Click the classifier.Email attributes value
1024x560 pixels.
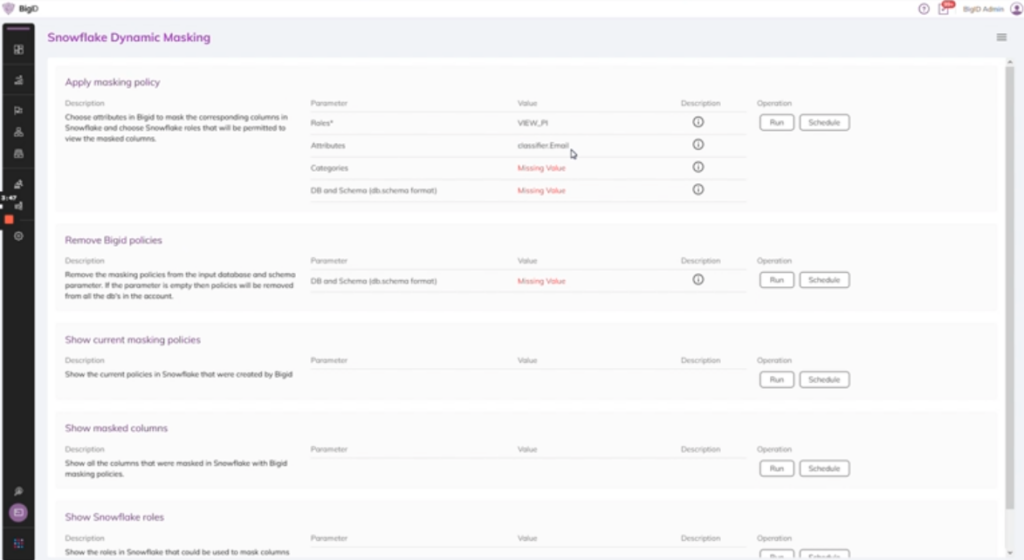542,145
